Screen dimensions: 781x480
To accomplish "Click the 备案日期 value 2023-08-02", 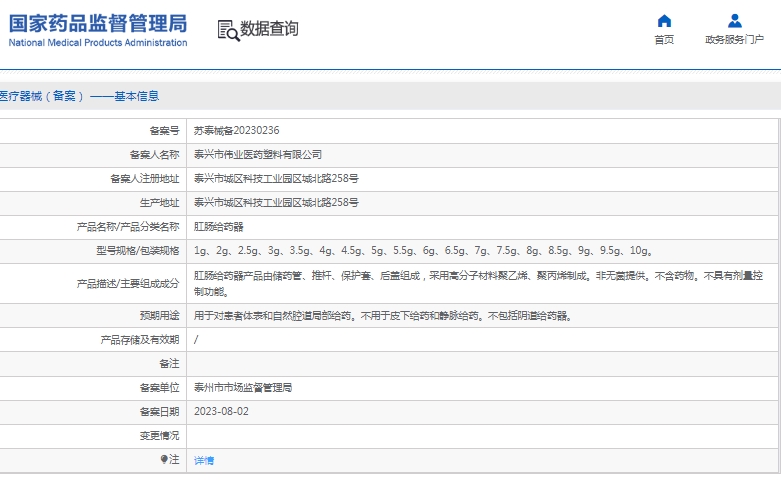I will [x=221, y=412].
